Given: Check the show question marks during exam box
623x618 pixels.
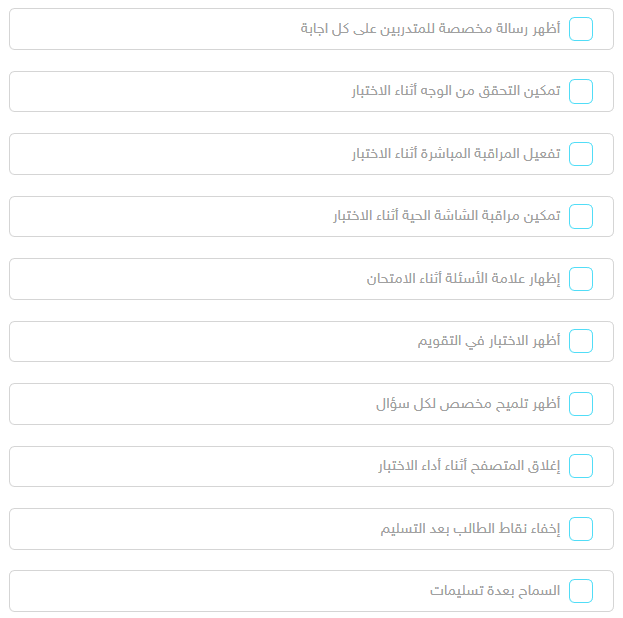Looking at the screenshot, I should [x=581, y=279].
